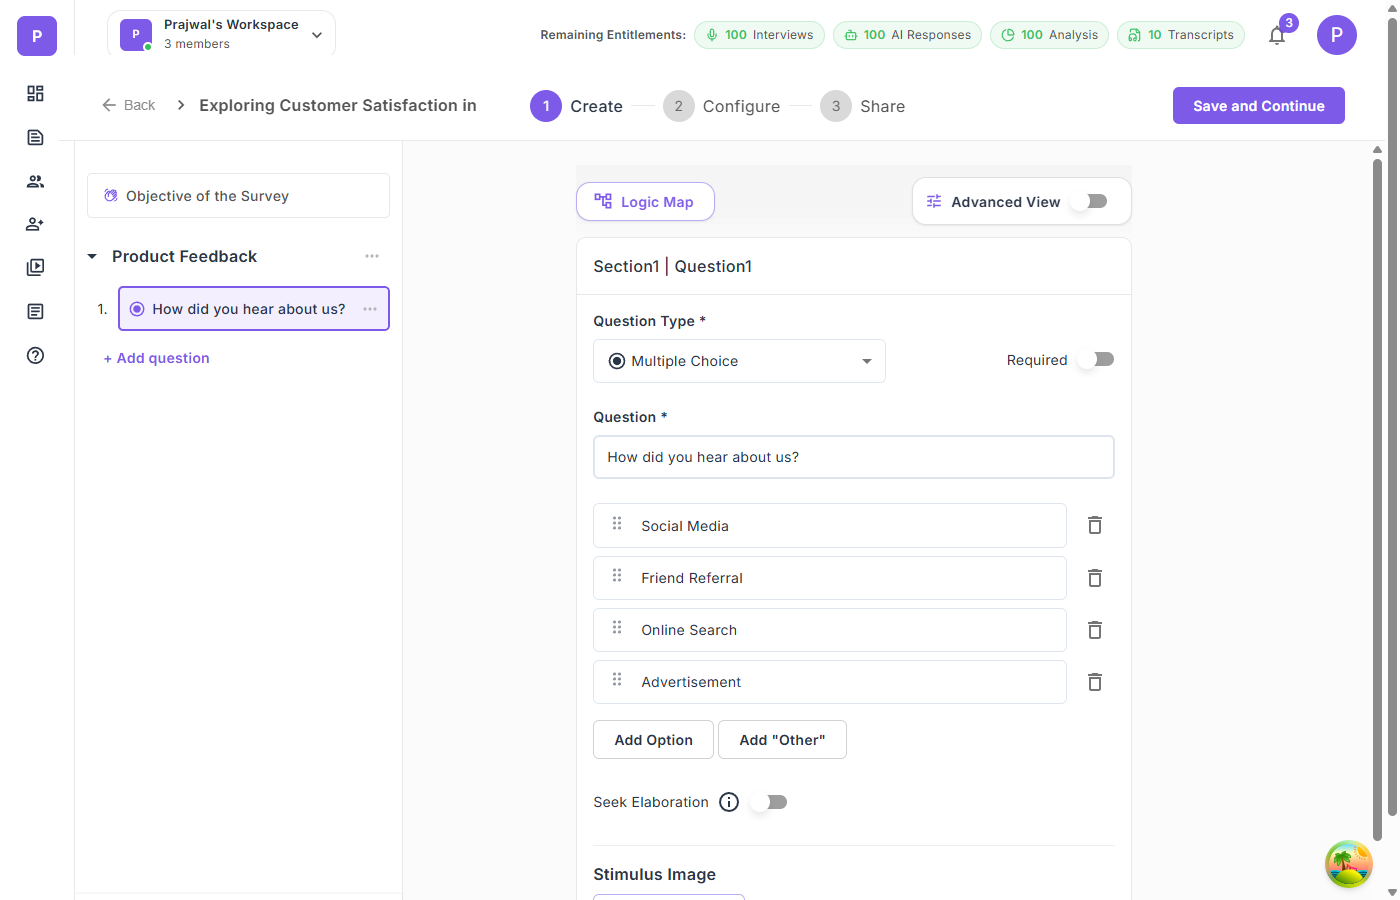Open the Prajwal's Workspace switcher
This screenshot has width=1400, height=900.
(220, 32)
